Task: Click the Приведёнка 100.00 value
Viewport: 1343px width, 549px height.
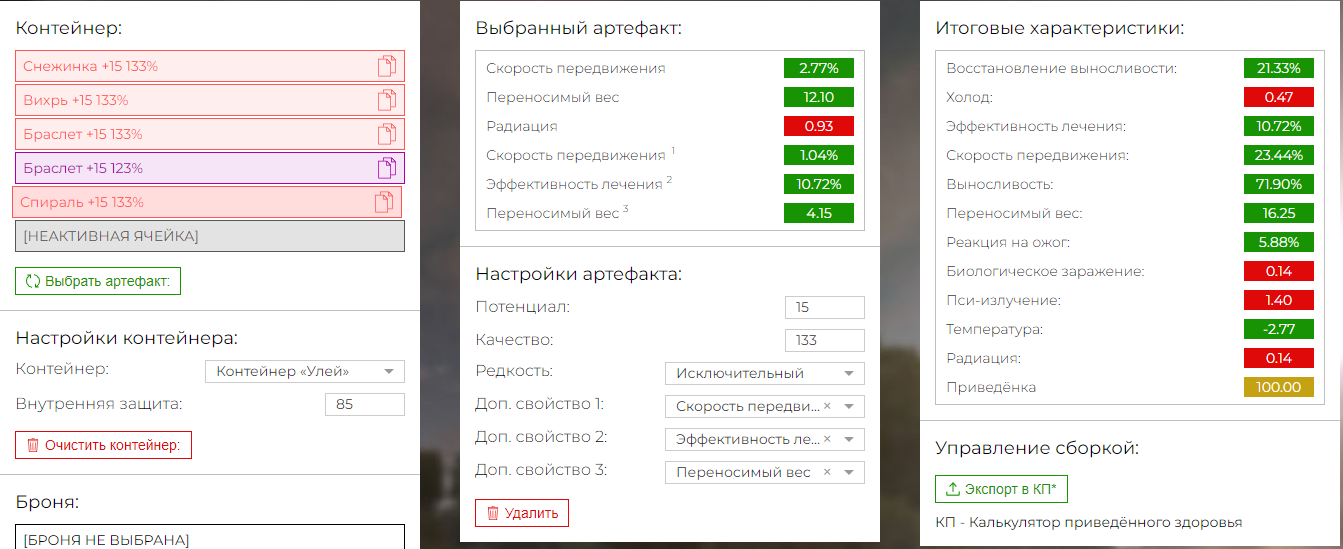Action: tap(1279, 387)
